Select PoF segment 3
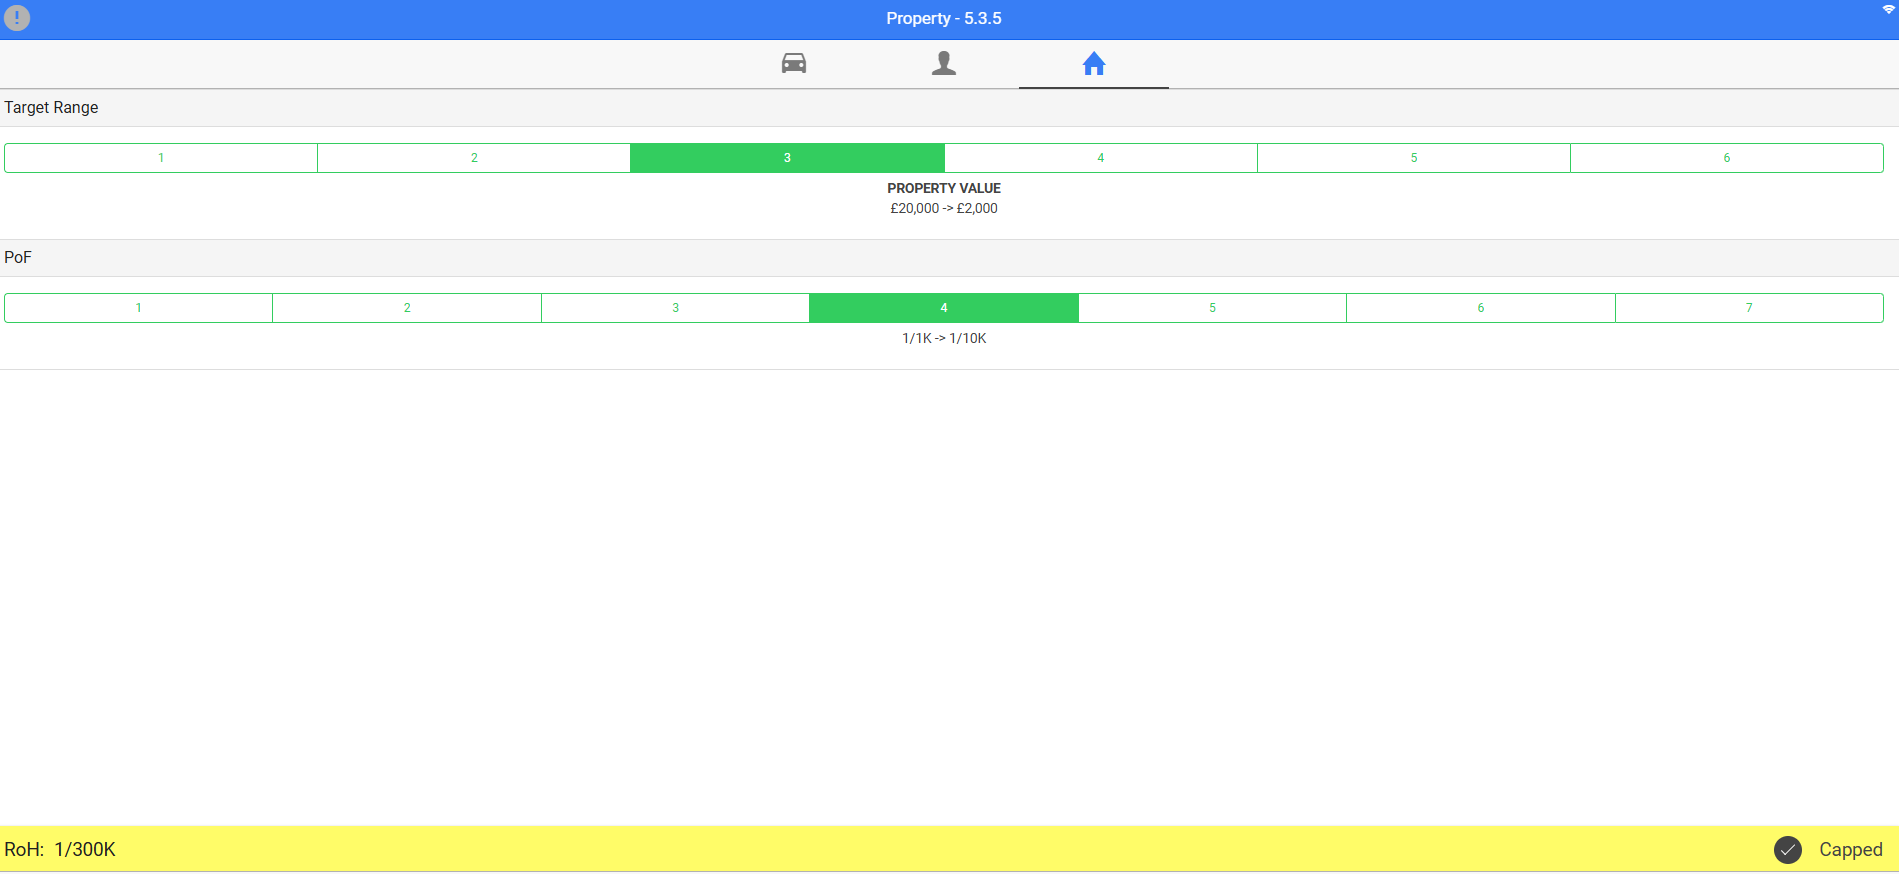The width and height of the screenshot is (1899, 874). pos(675,308)
